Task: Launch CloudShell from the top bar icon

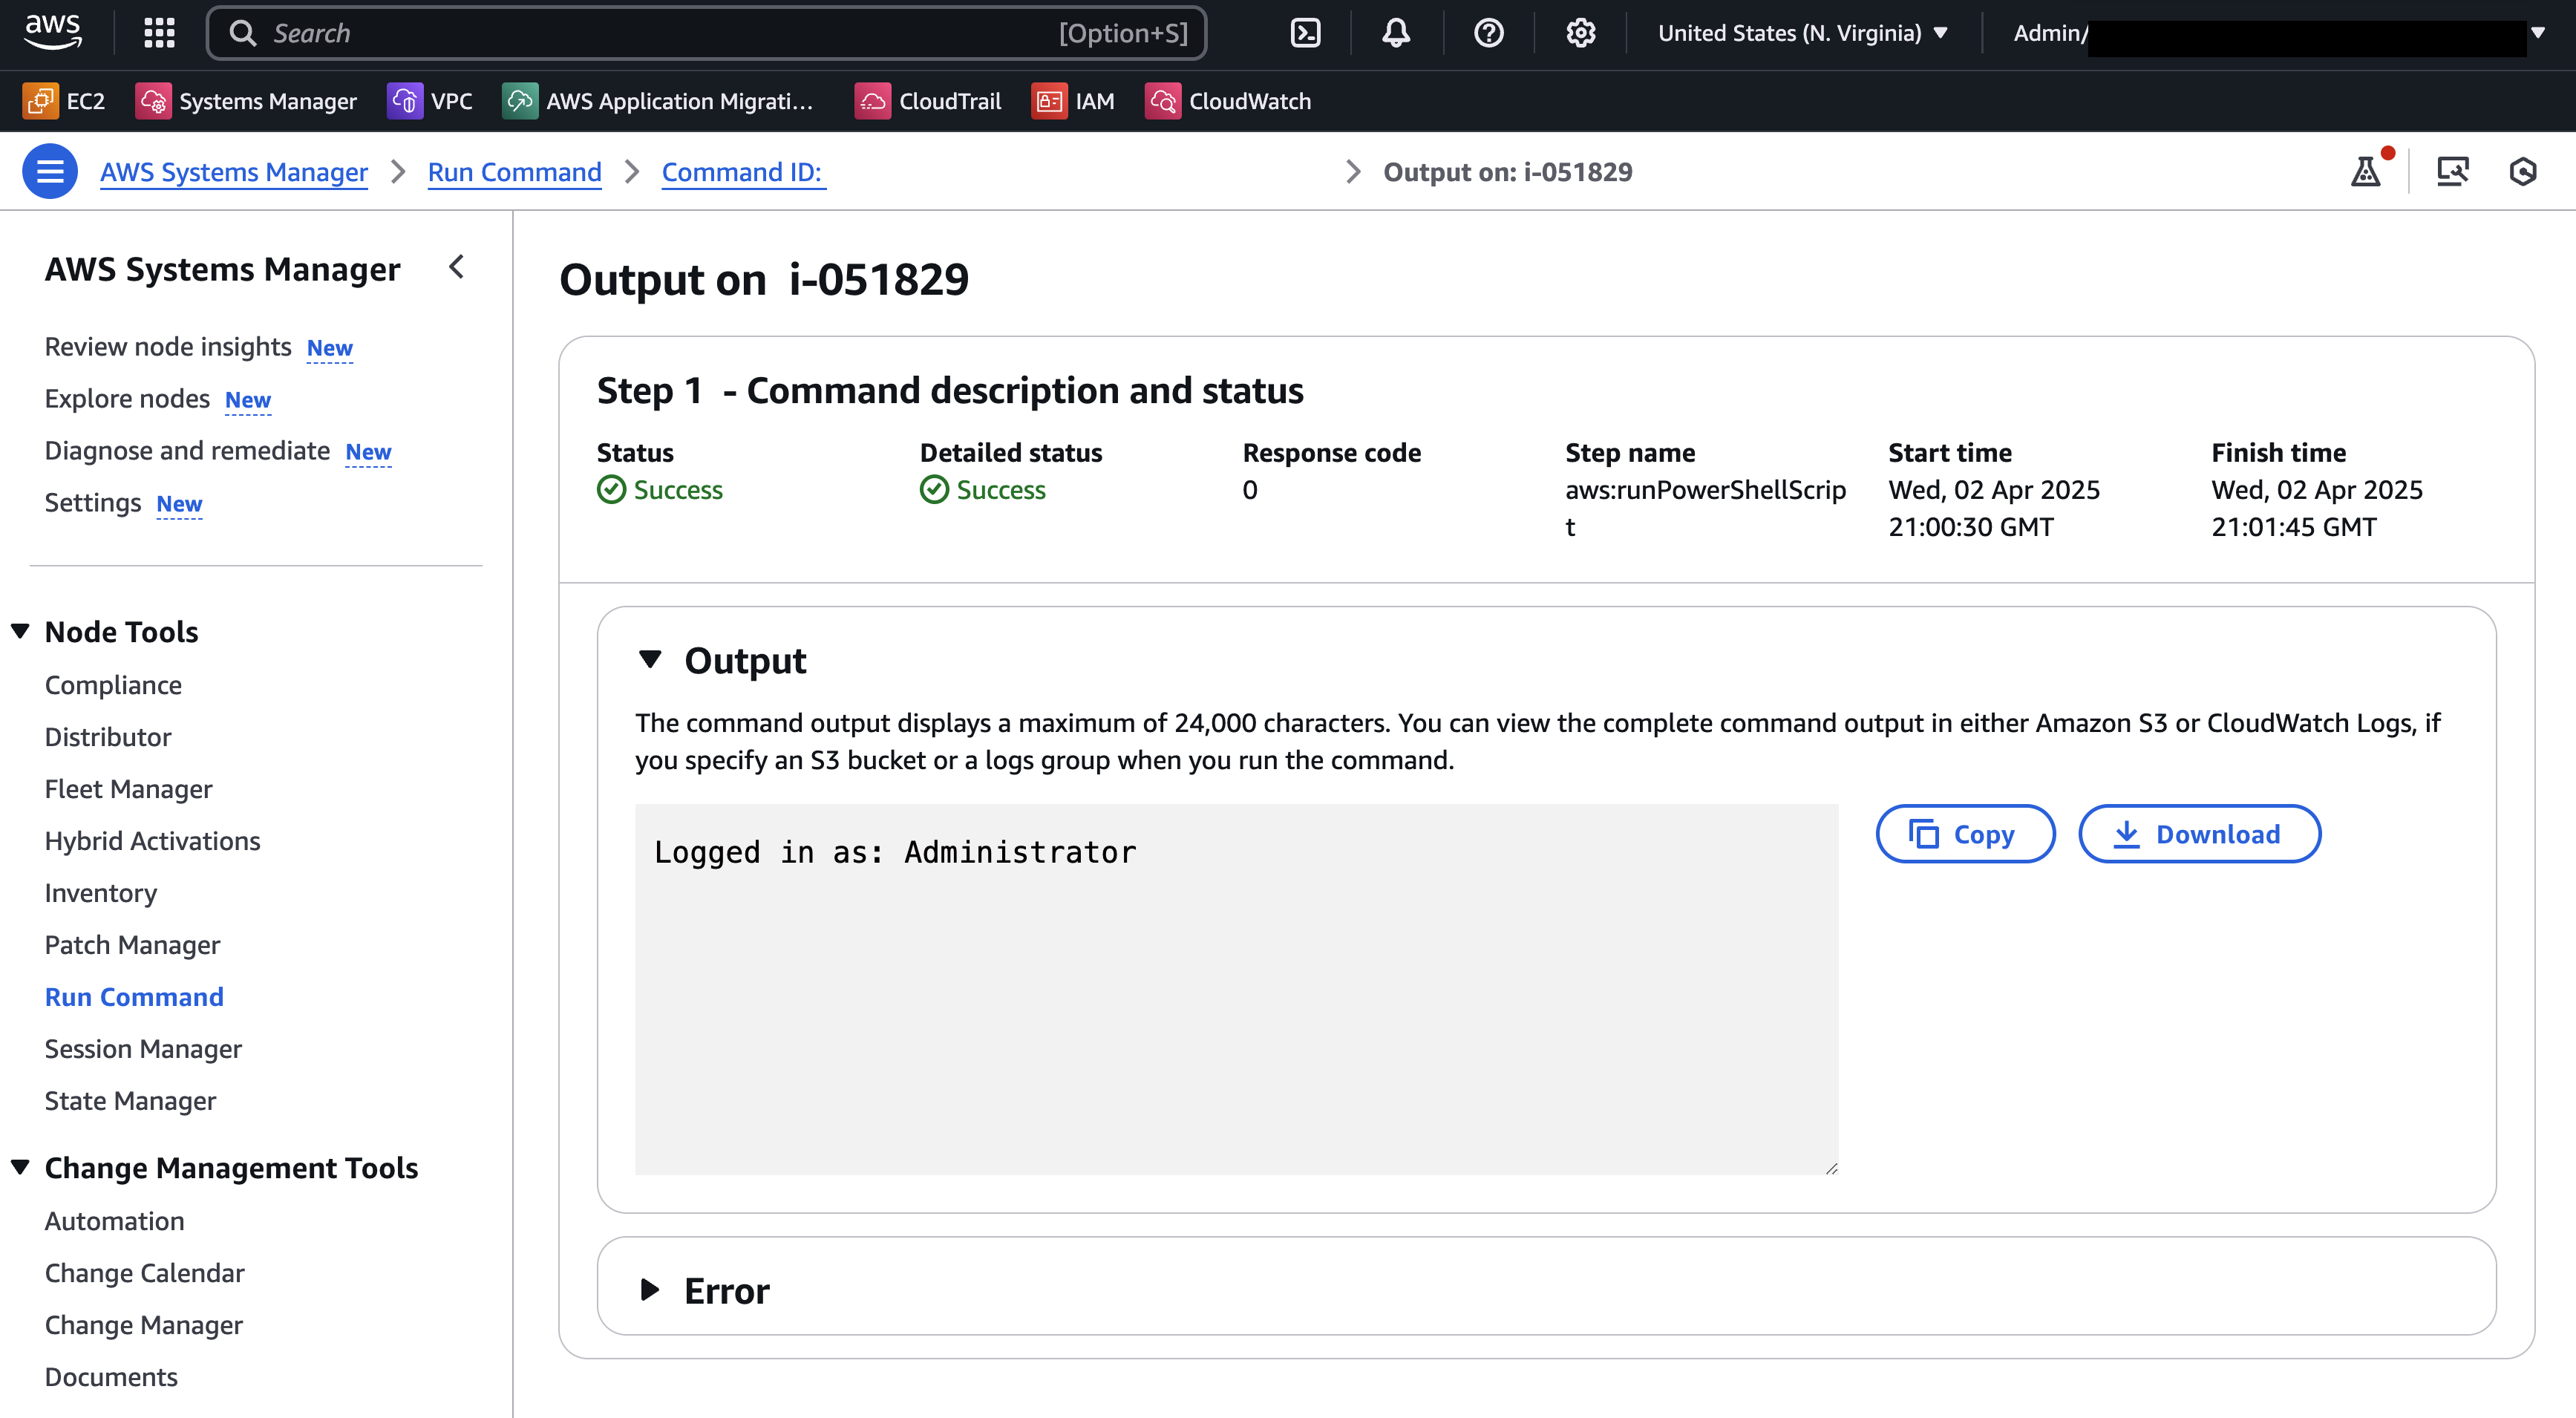Action: click(x=1305, y=33)
